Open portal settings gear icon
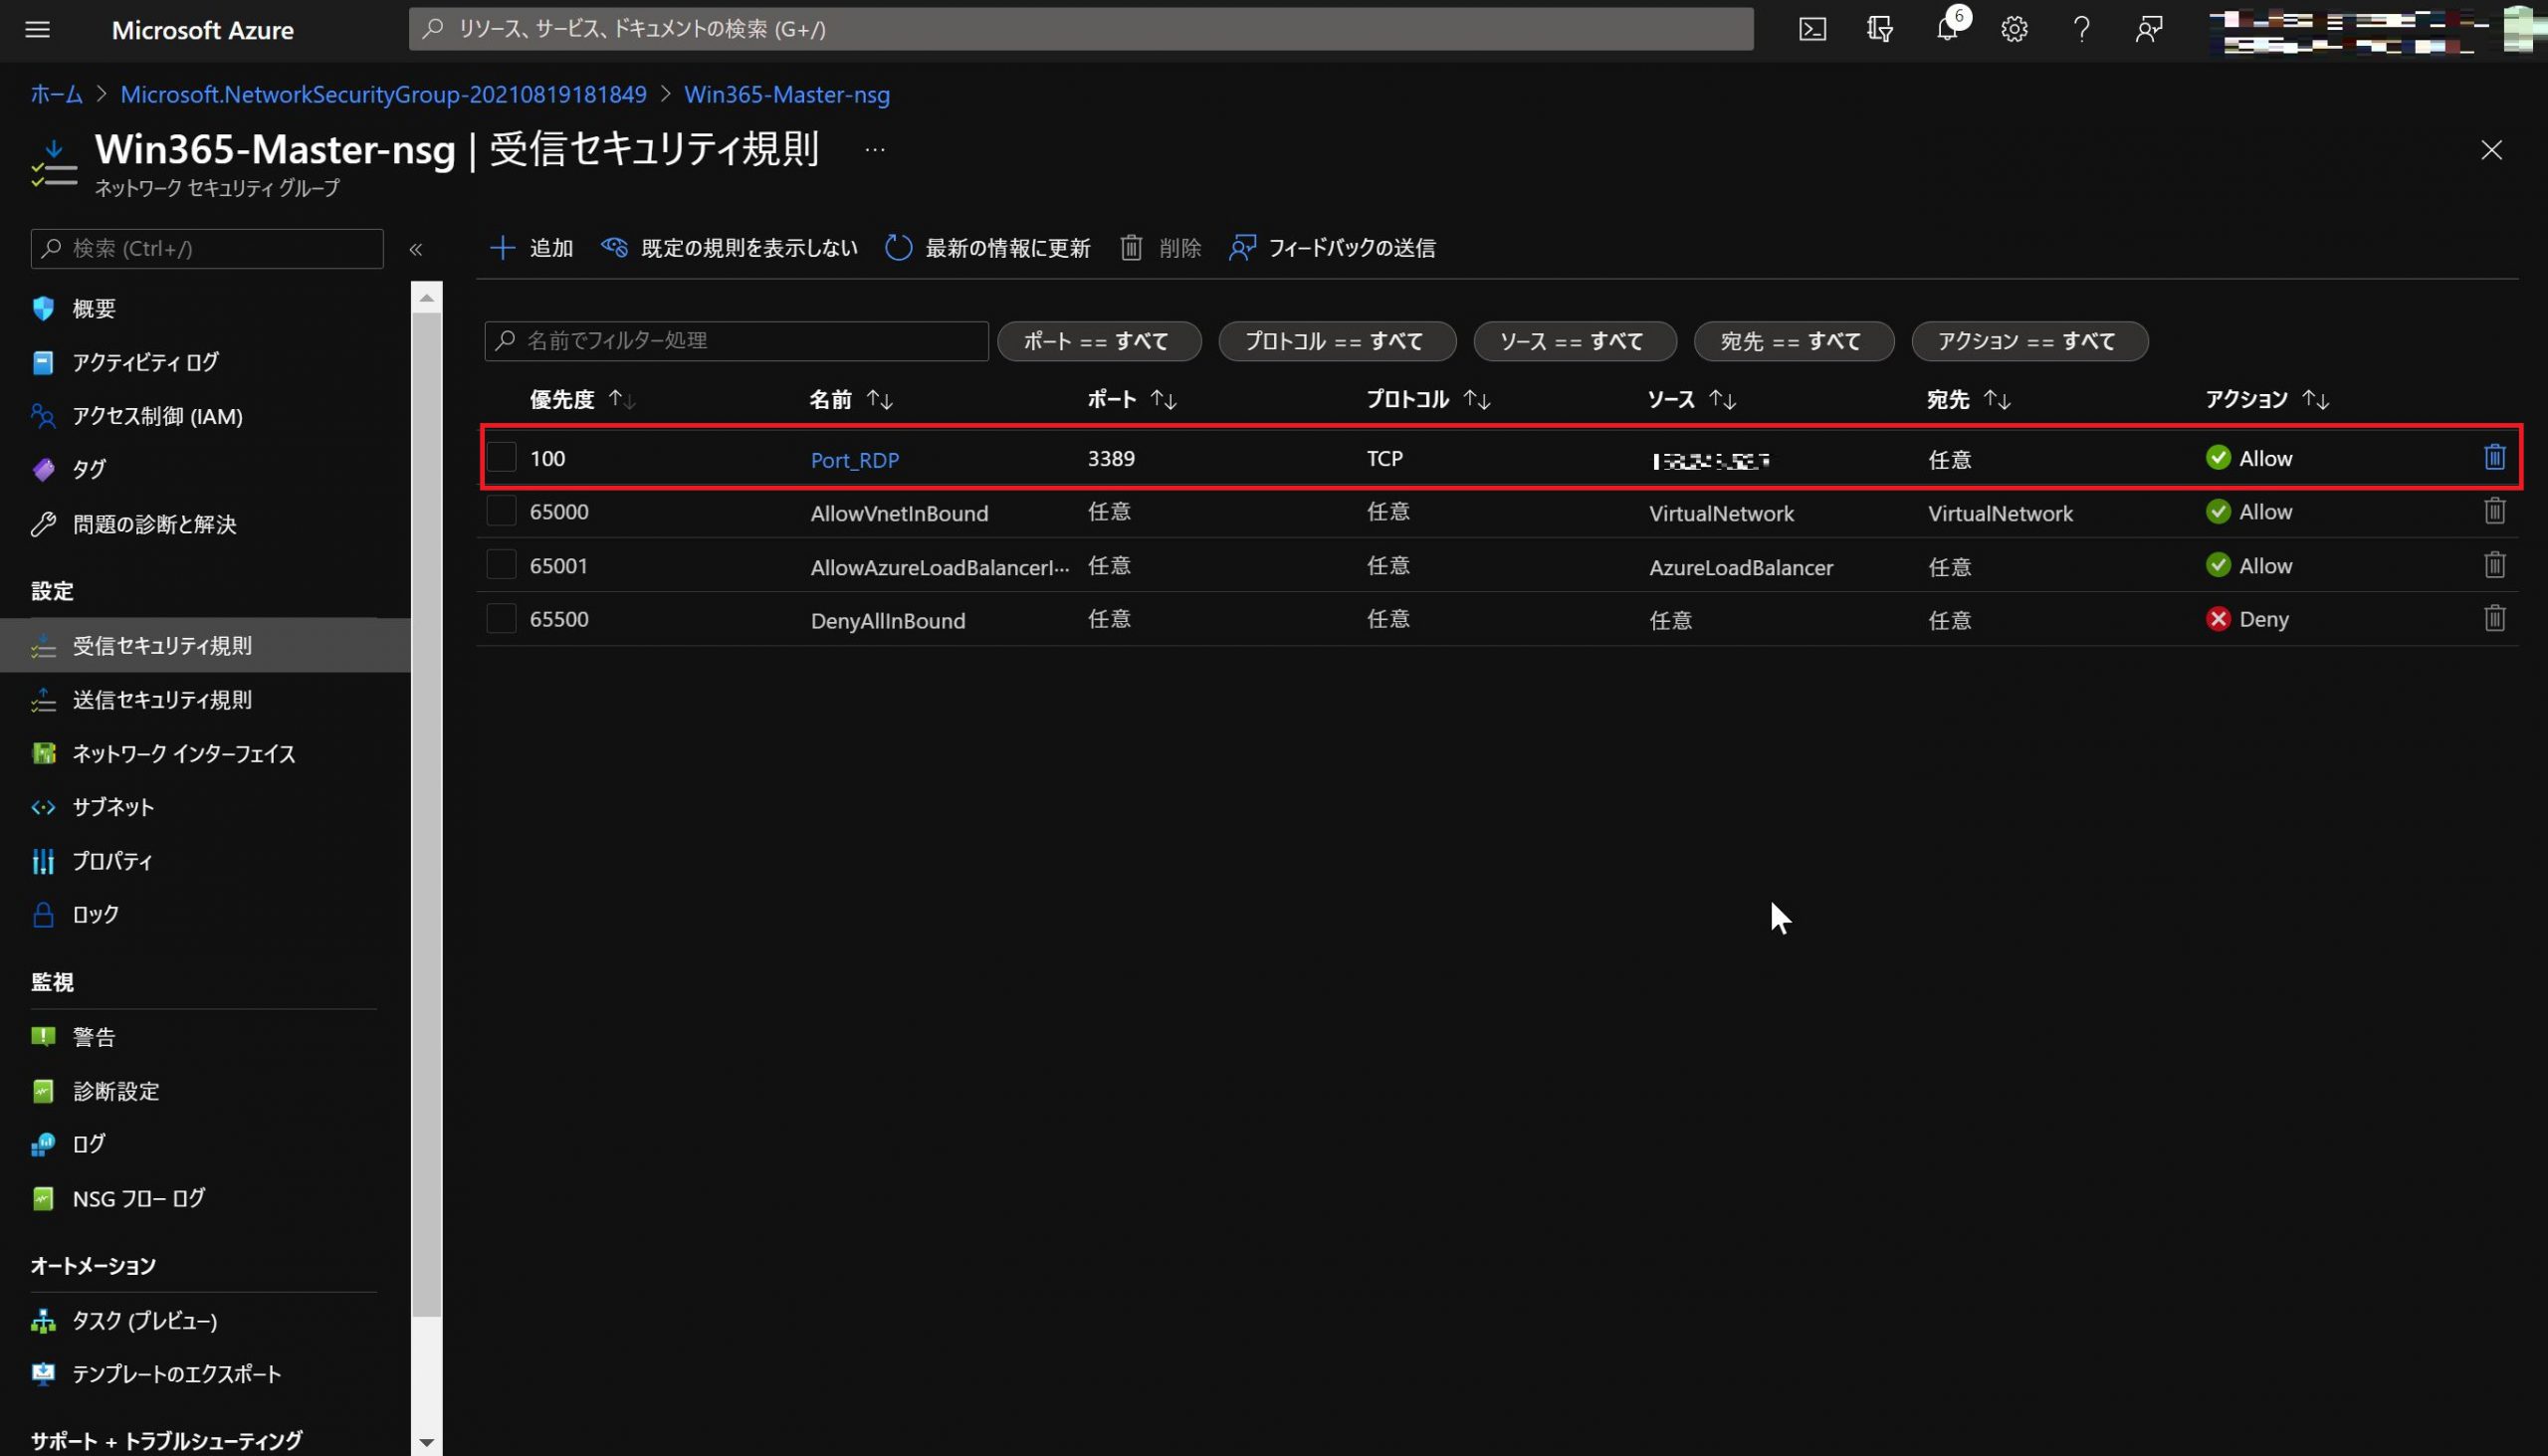Image resolution: width=2548 pixels, height=1456 pixels. (2014, 29)
